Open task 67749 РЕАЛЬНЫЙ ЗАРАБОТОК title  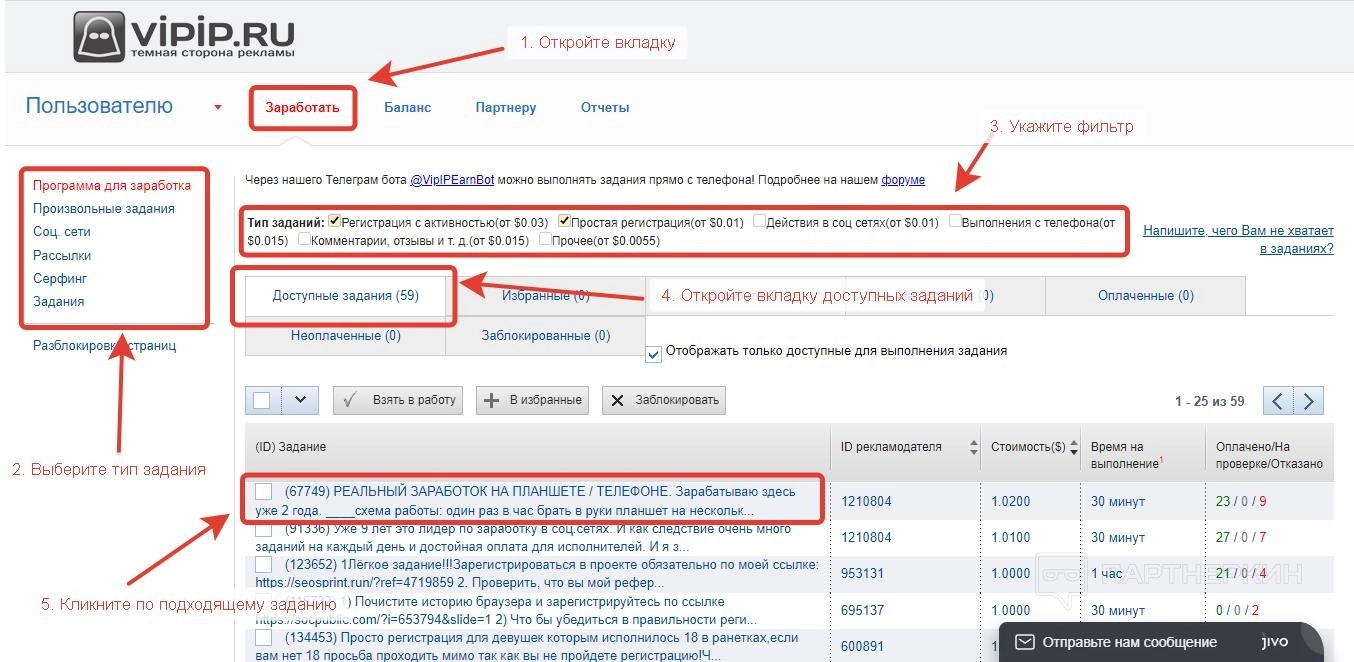coord(526,501)
